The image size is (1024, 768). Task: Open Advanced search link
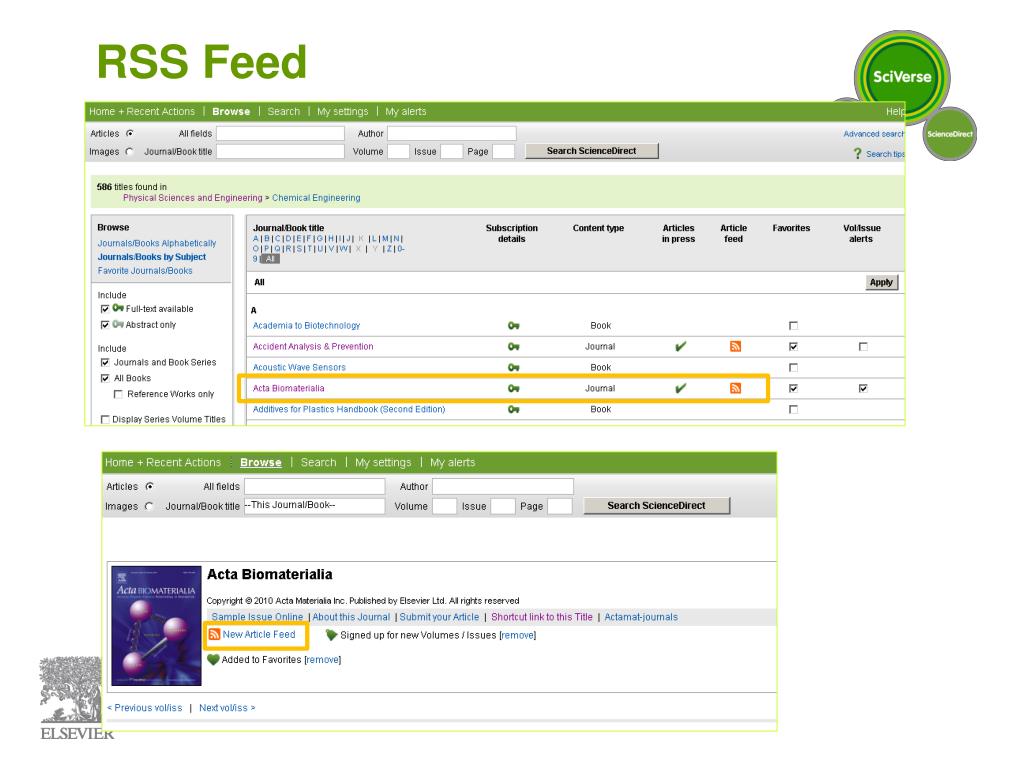pyautogui.click(x=873, y=134)
